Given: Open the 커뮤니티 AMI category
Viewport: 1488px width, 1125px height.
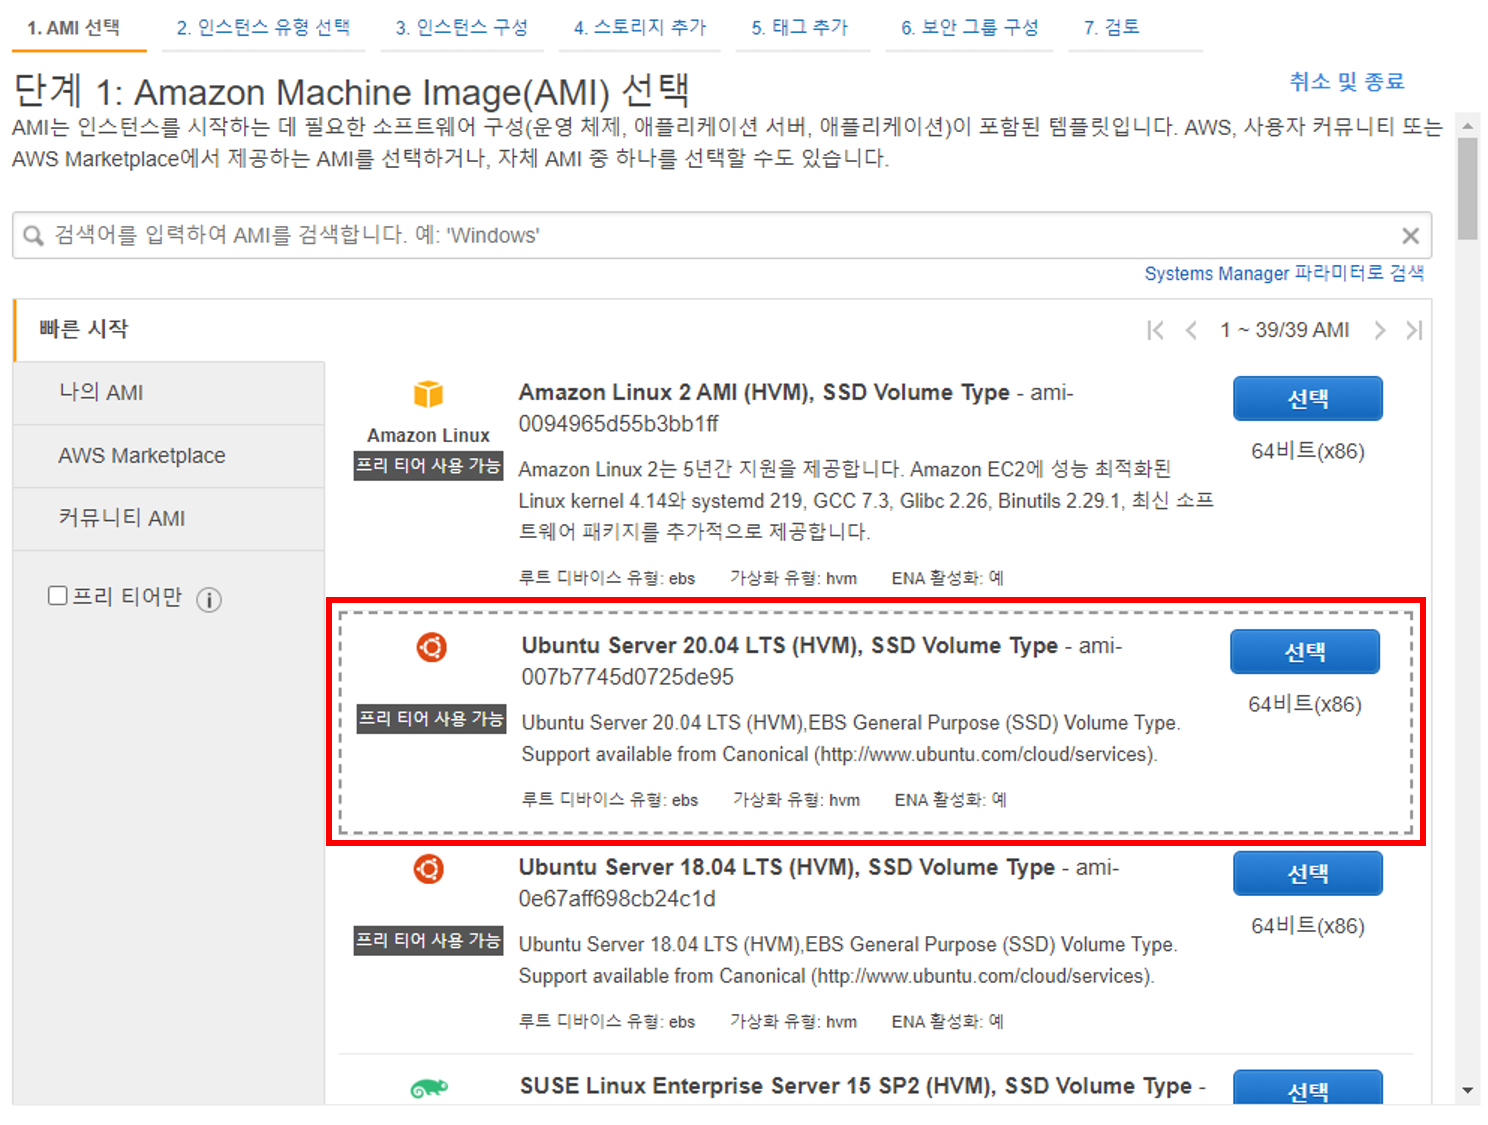Looking at the screenshot, I should pos(169,519).
